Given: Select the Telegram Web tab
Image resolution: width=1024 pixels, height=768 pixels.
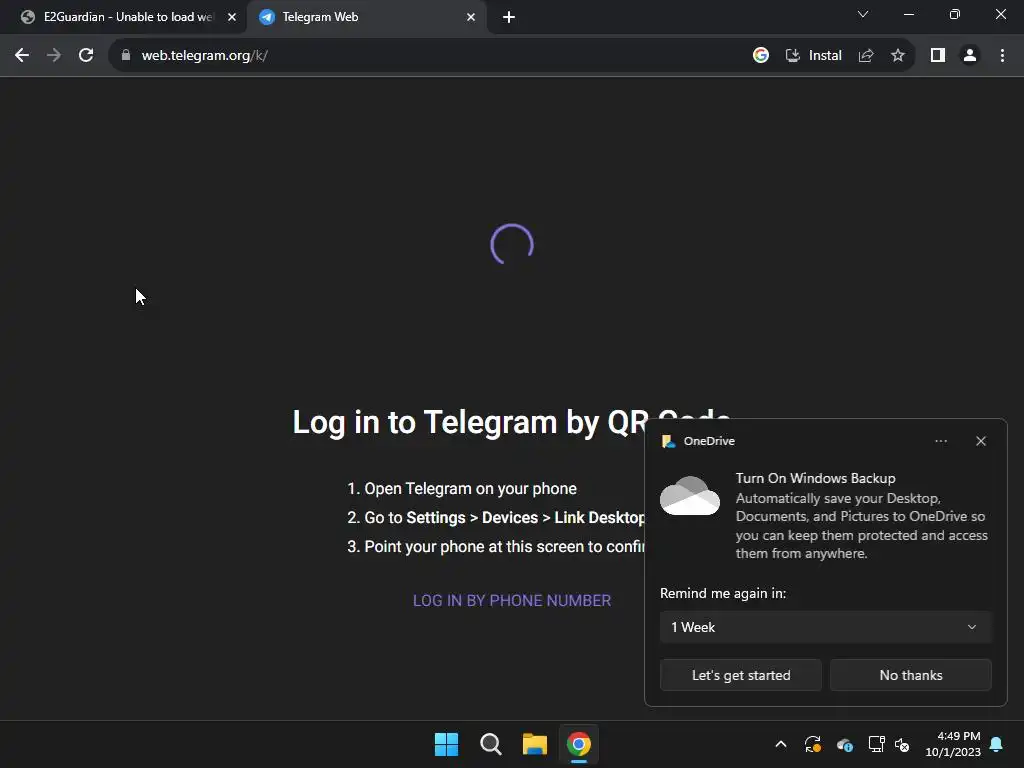Looking at the screenshot, I should click(366, 17).
